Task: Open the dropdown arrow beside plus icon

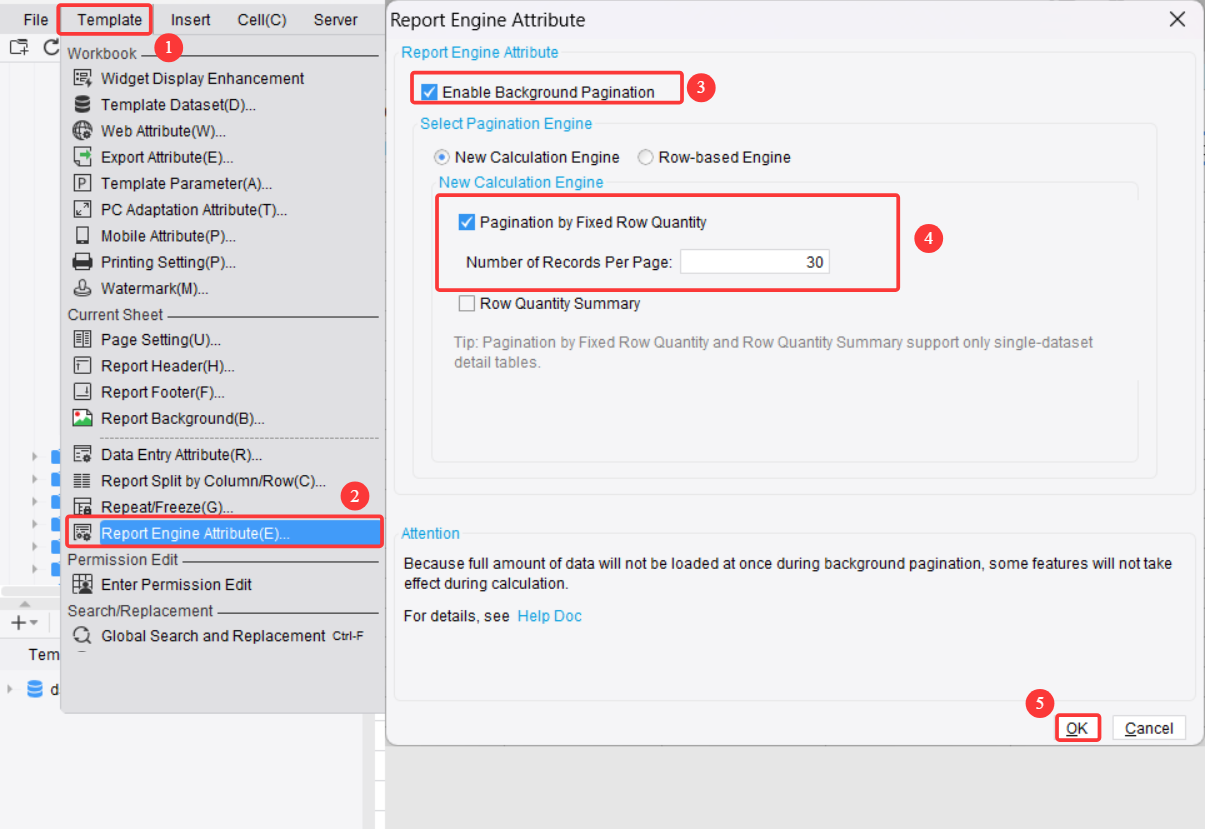Action: point(34,623)
